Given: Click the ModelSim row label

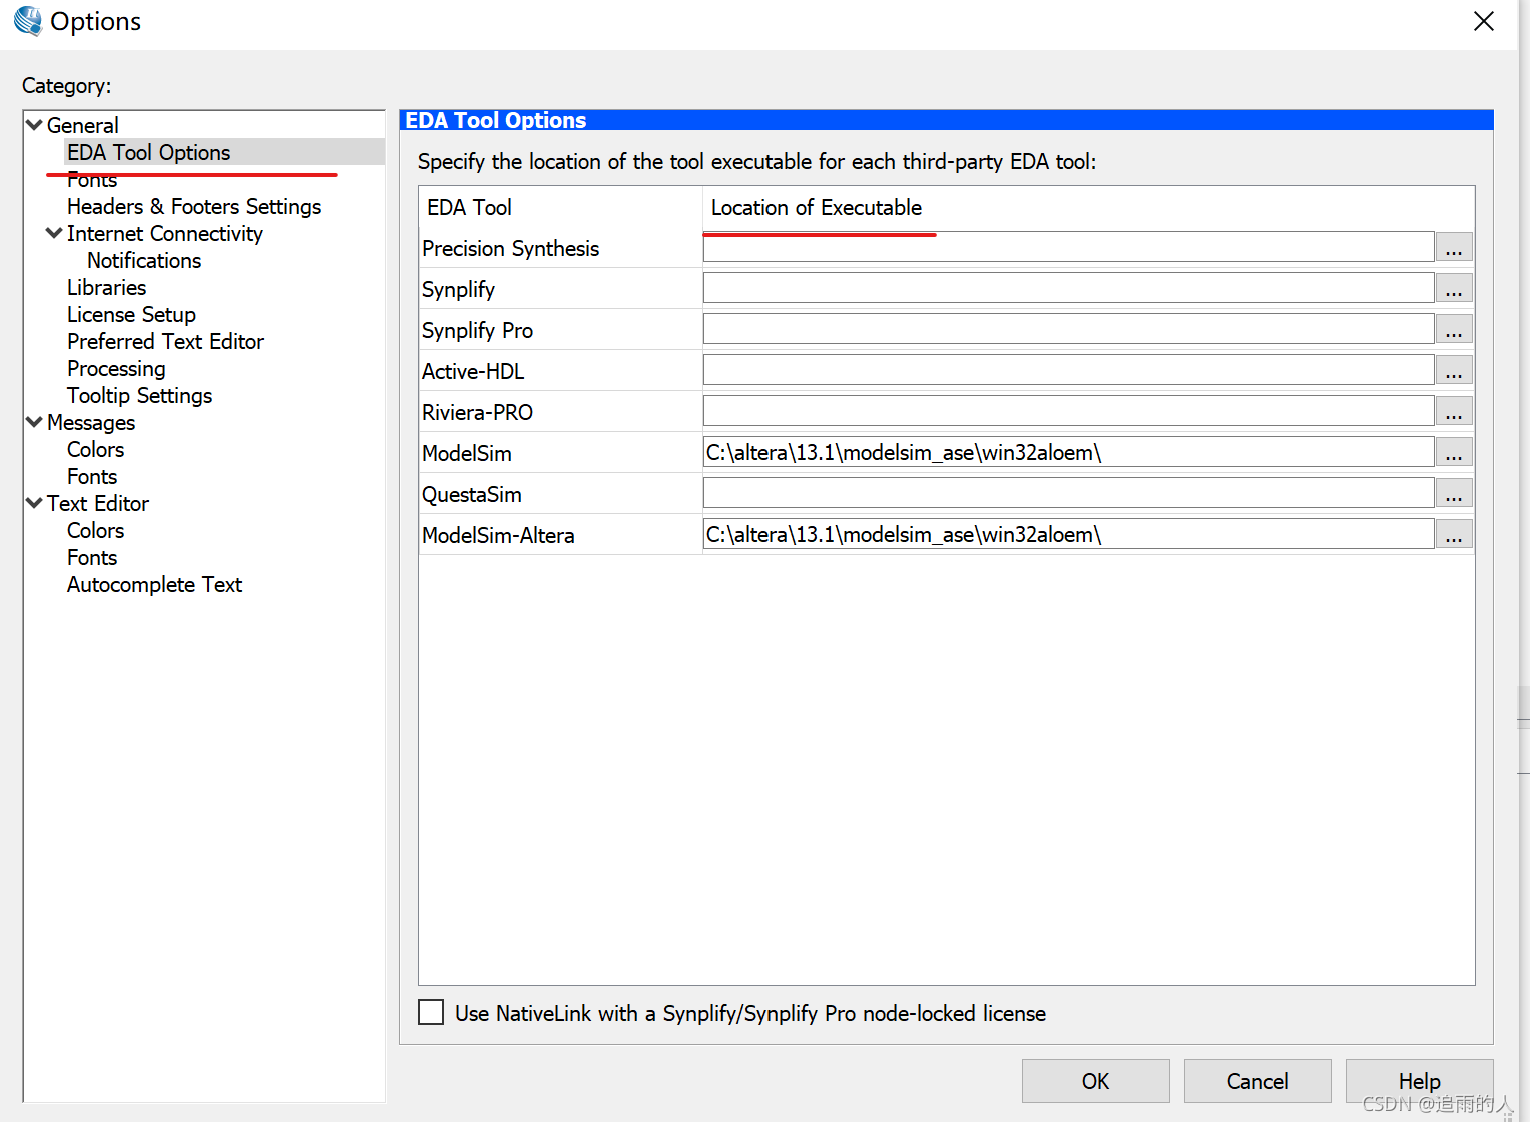Looking at the screenshot, I should (466, 453).
